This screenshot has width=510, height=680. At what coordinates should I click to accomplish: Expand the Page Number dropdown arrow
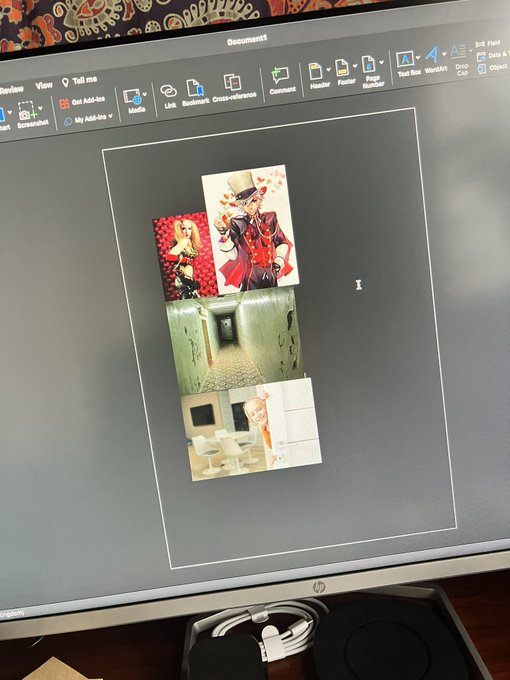[382, 62]
